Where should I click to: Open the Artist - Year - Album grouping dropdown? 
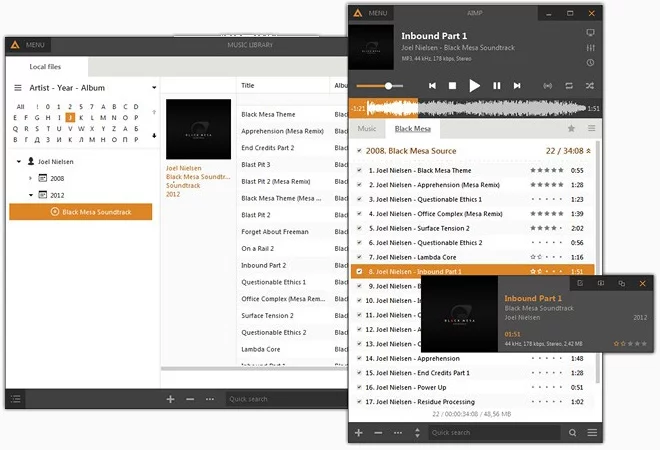click(154, 88)
